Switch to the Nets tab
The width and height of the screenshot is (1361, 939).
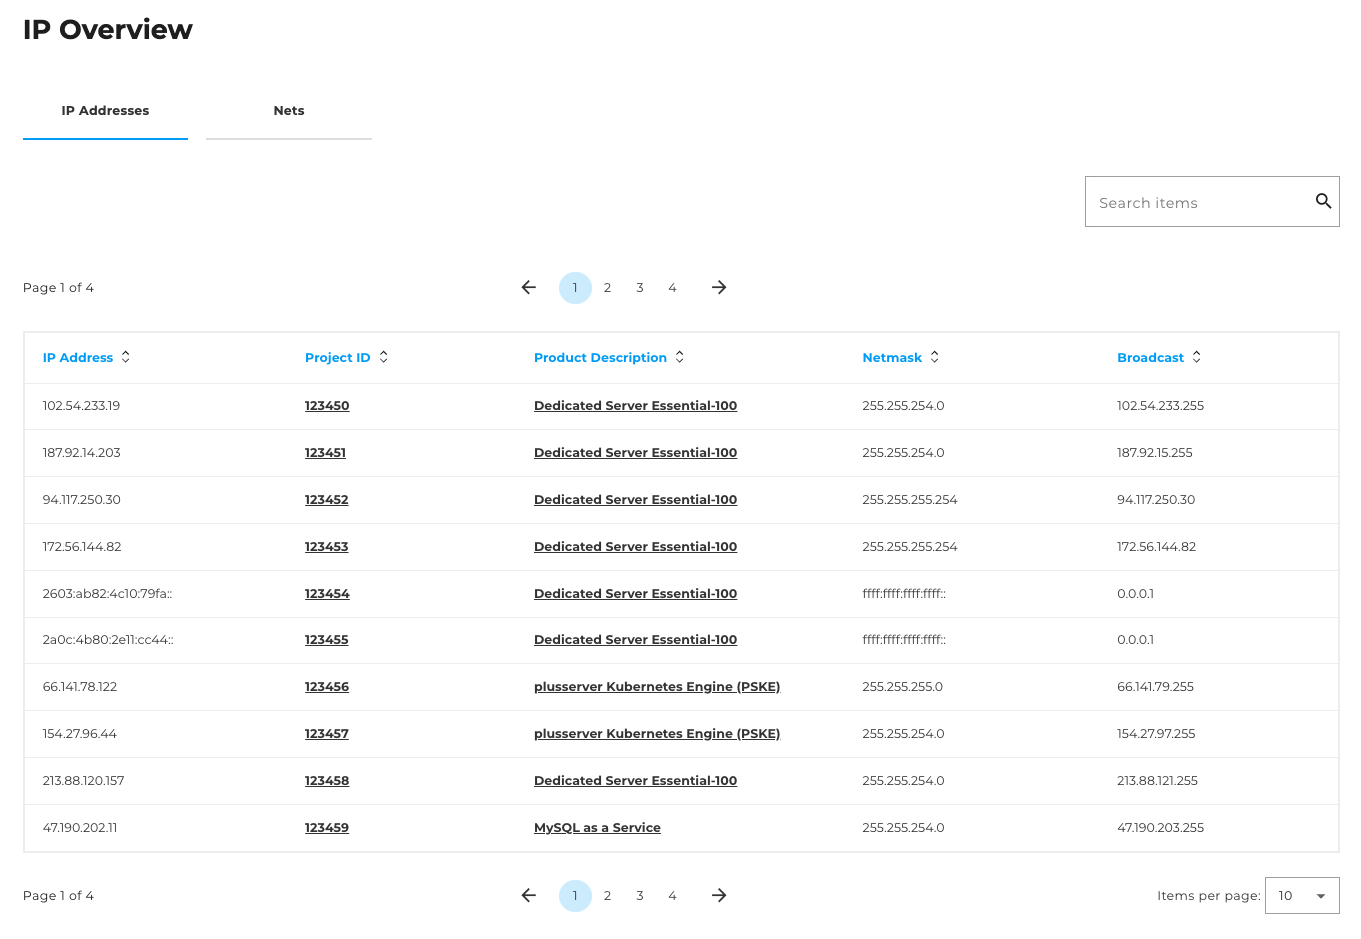pos(289,111)
